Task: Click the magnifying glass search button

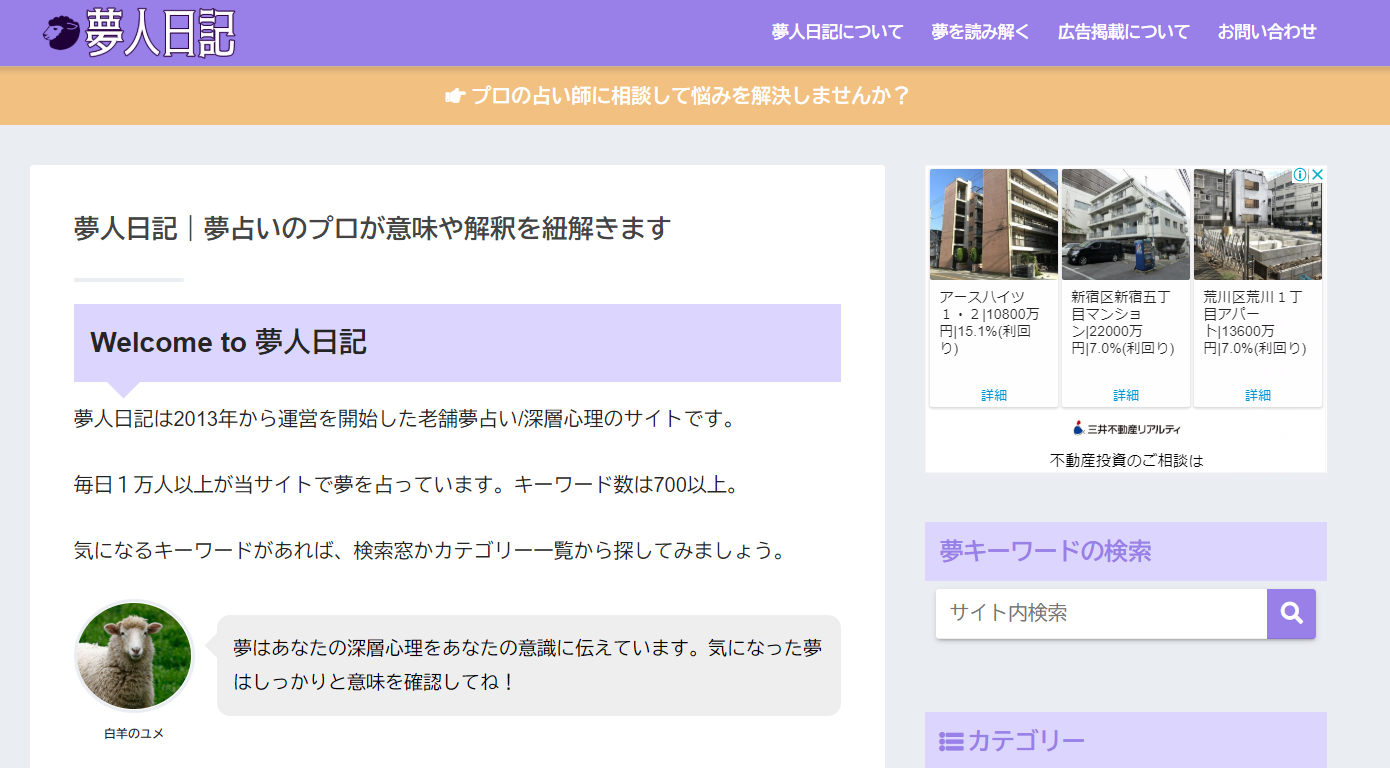Action: 1291,613
